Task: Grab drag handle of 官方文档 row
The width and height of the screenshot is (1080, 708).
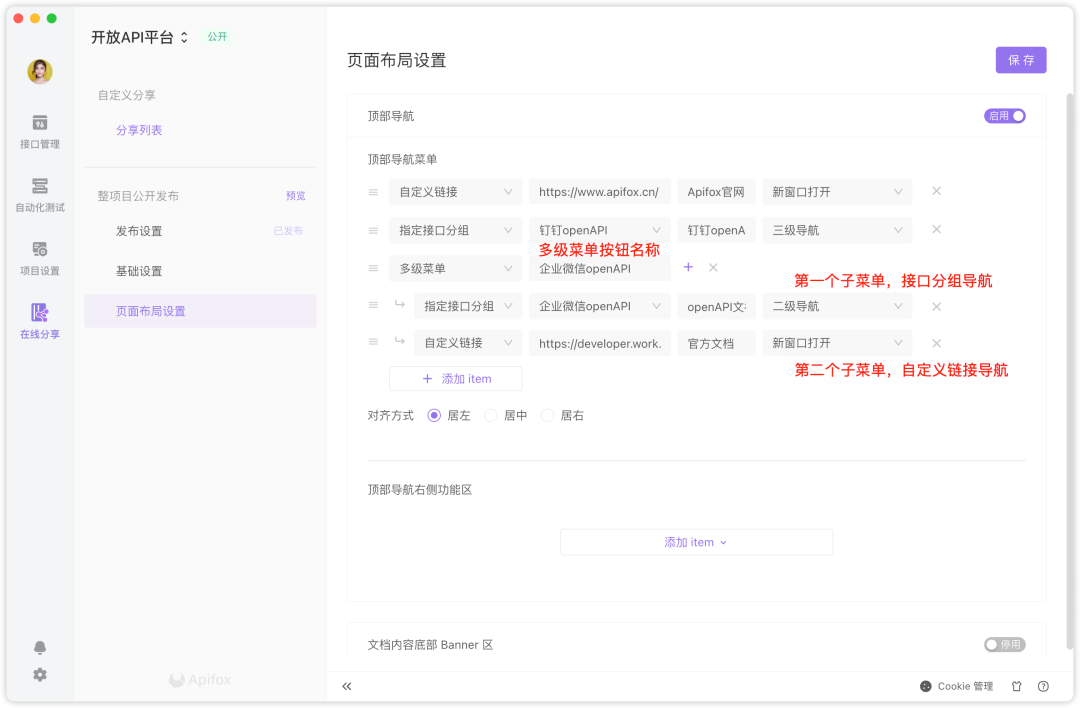Action: 373,342
